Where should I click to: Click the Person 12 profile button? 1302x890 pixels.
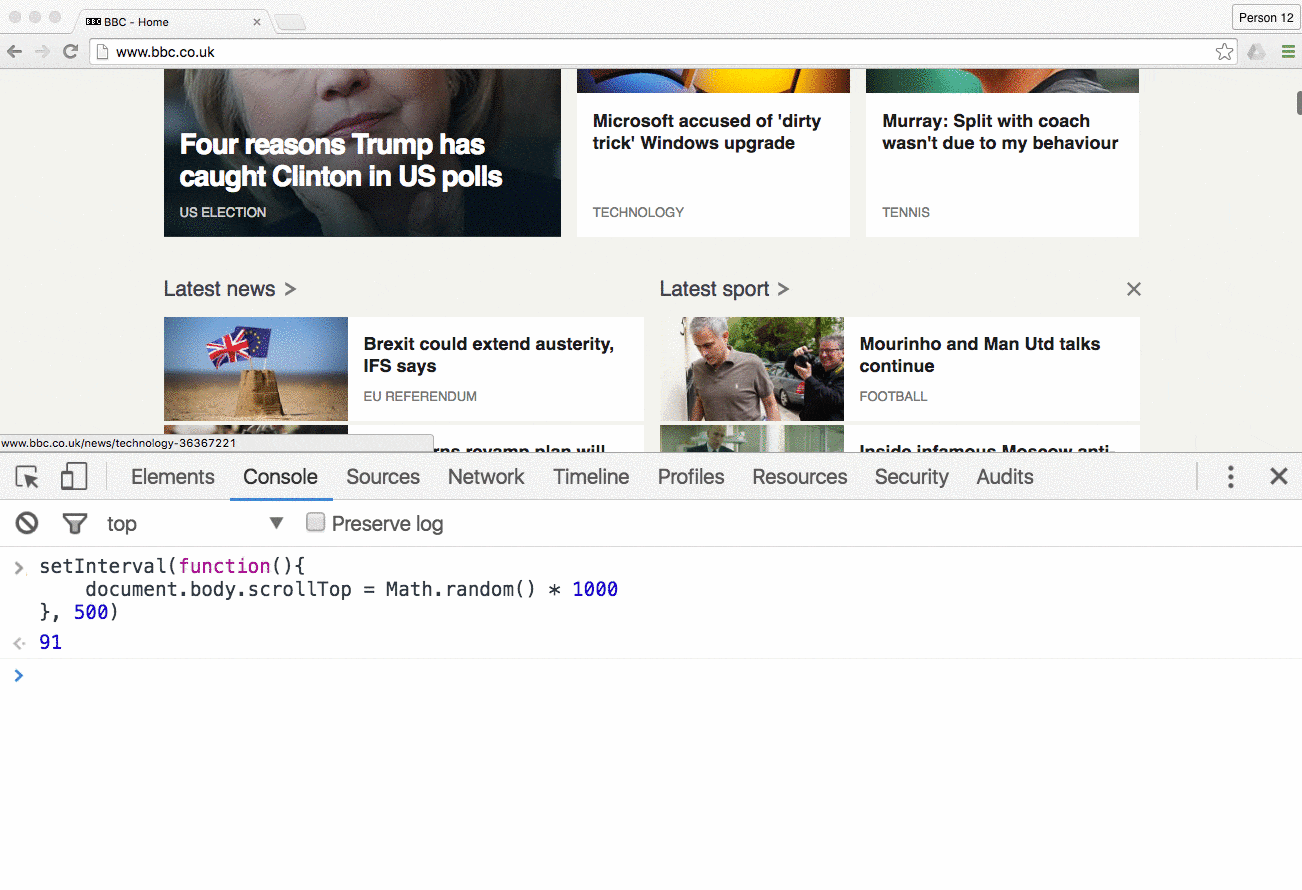pyautogui.click(x=1266, y=18)
